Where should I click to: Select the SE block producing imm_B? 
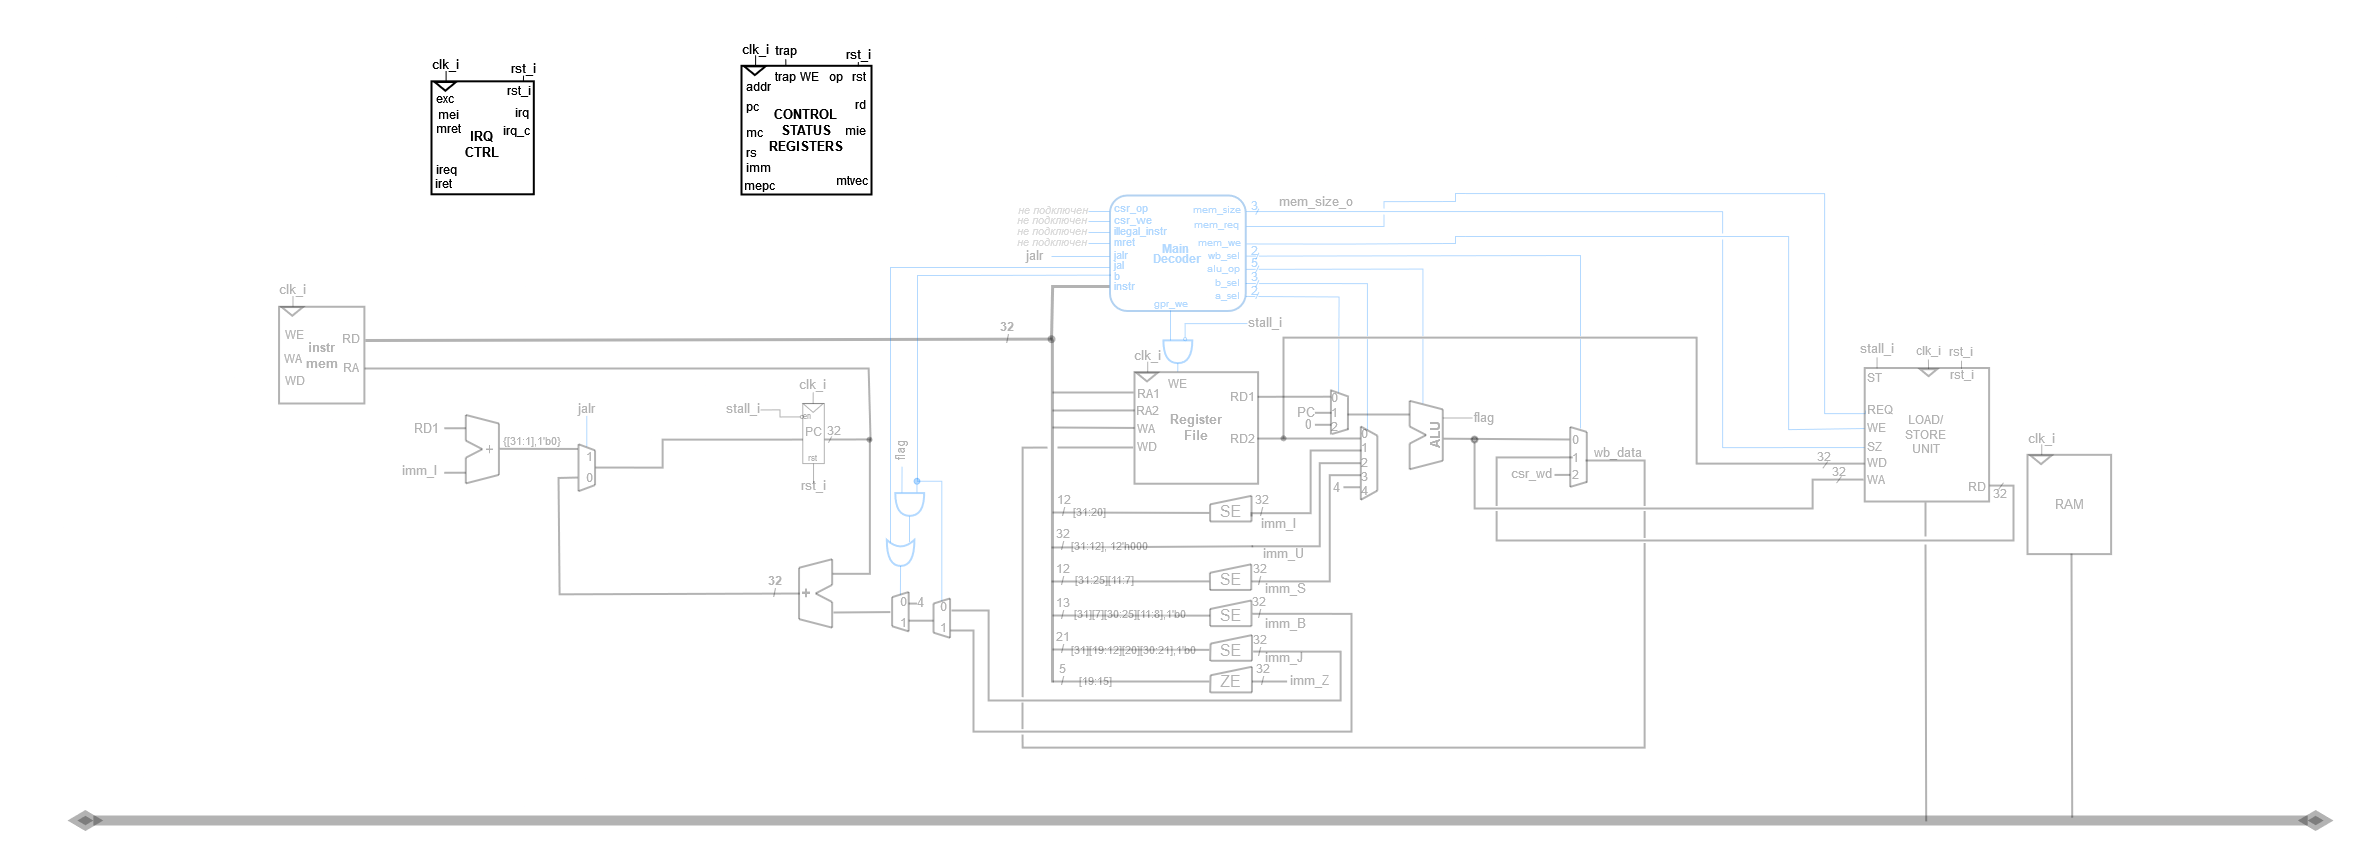(x=1230, y=615)
